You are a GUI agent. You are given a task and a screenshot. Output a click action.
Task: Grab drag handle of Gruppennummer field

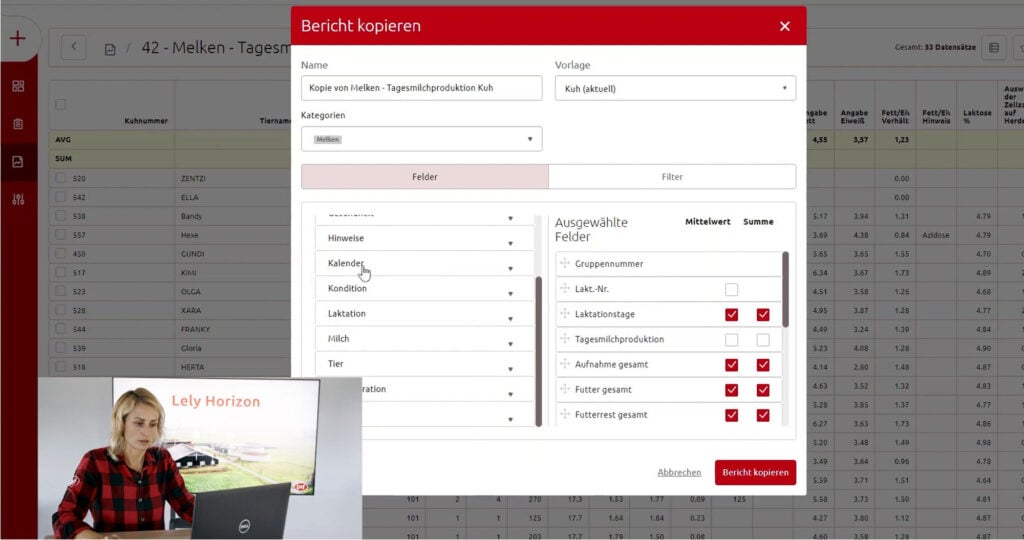tap(565, 263)
